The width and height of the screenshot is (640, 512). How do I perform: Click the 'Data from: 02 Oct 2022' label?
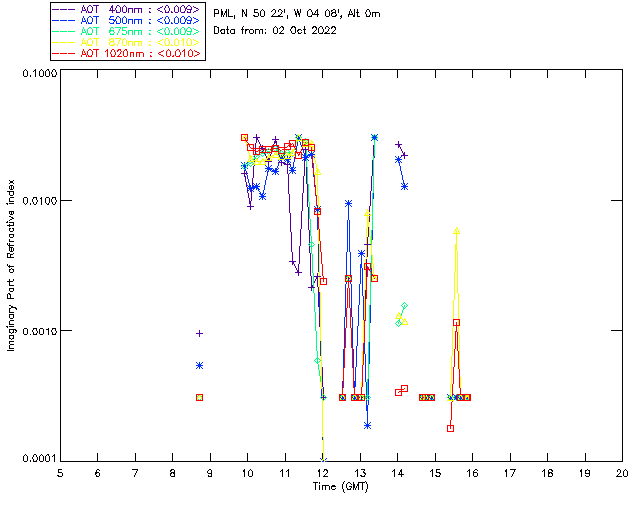275,30
